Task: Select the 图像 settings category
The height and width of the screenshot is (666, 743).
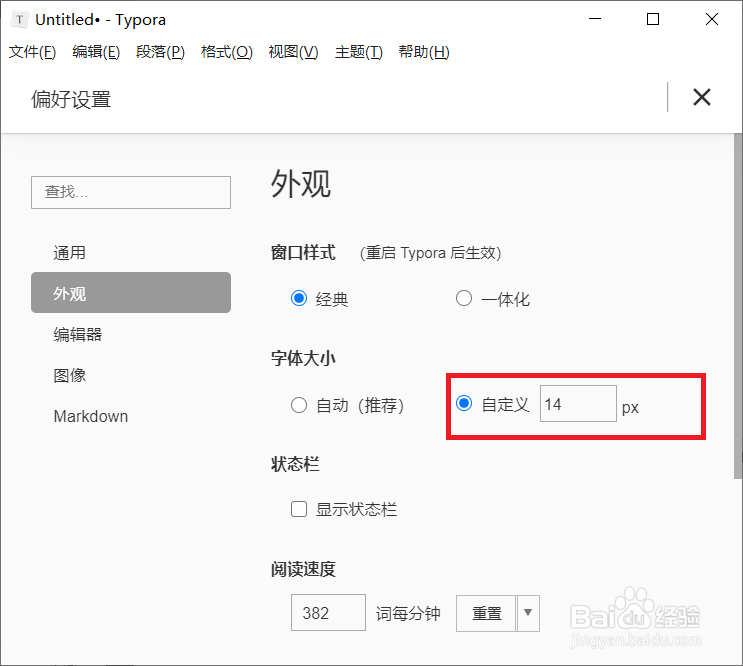Action: click(x=131, y=375)
